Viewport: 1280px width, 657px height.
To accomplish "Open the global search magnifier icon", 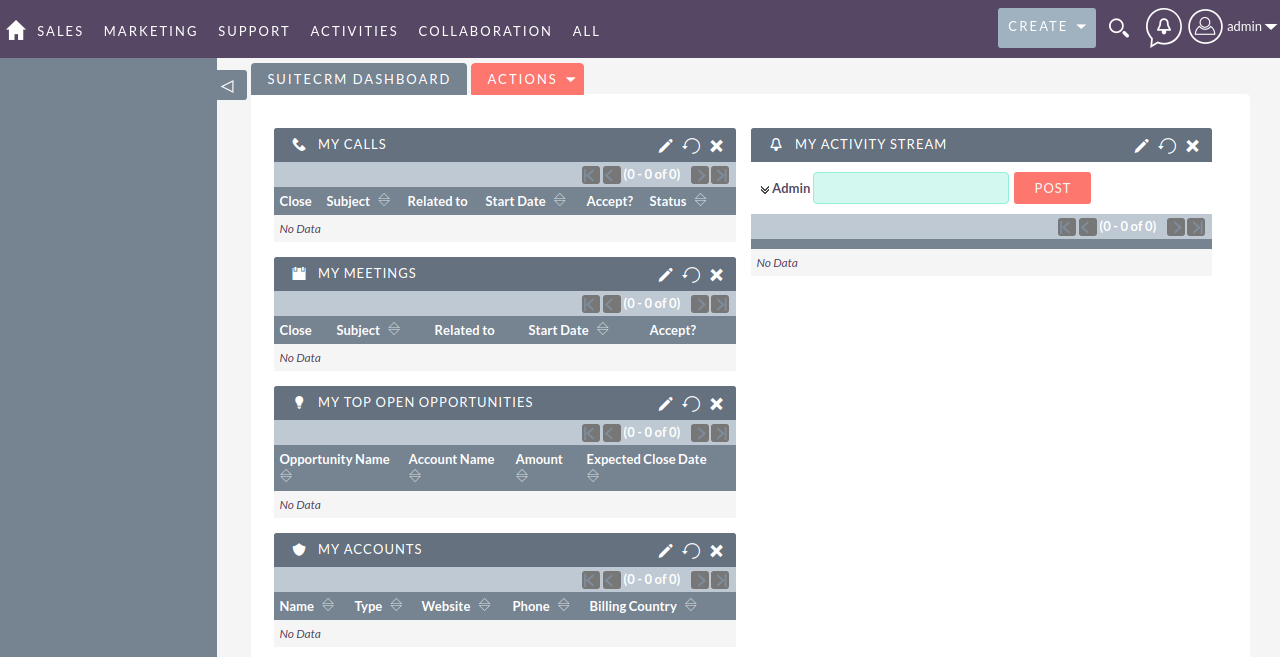I will pyautogui.click(x=1119, y=28).
